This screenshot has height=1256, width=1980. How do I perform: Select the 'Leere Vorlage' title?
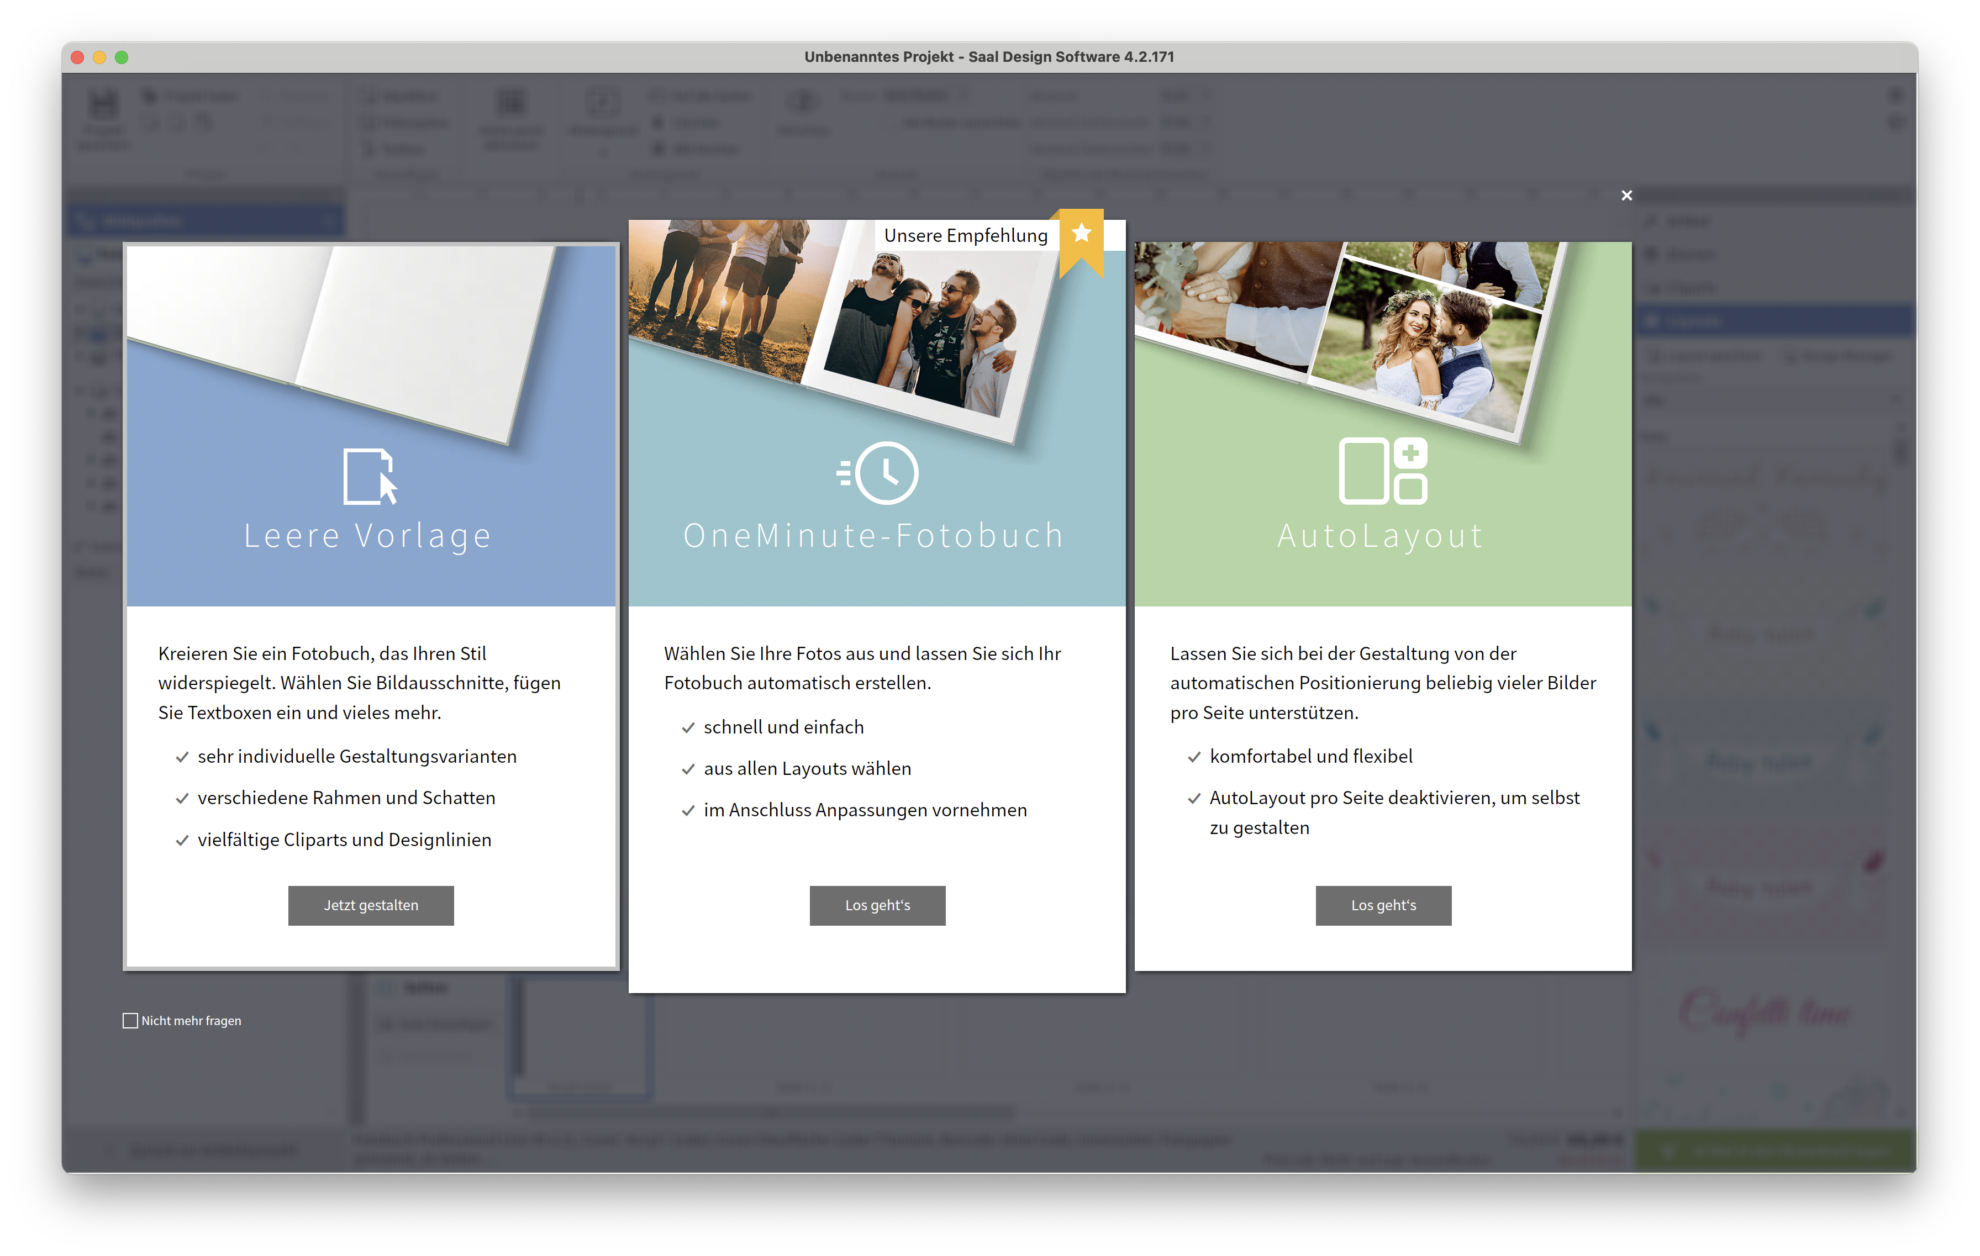tap(368, 536)
